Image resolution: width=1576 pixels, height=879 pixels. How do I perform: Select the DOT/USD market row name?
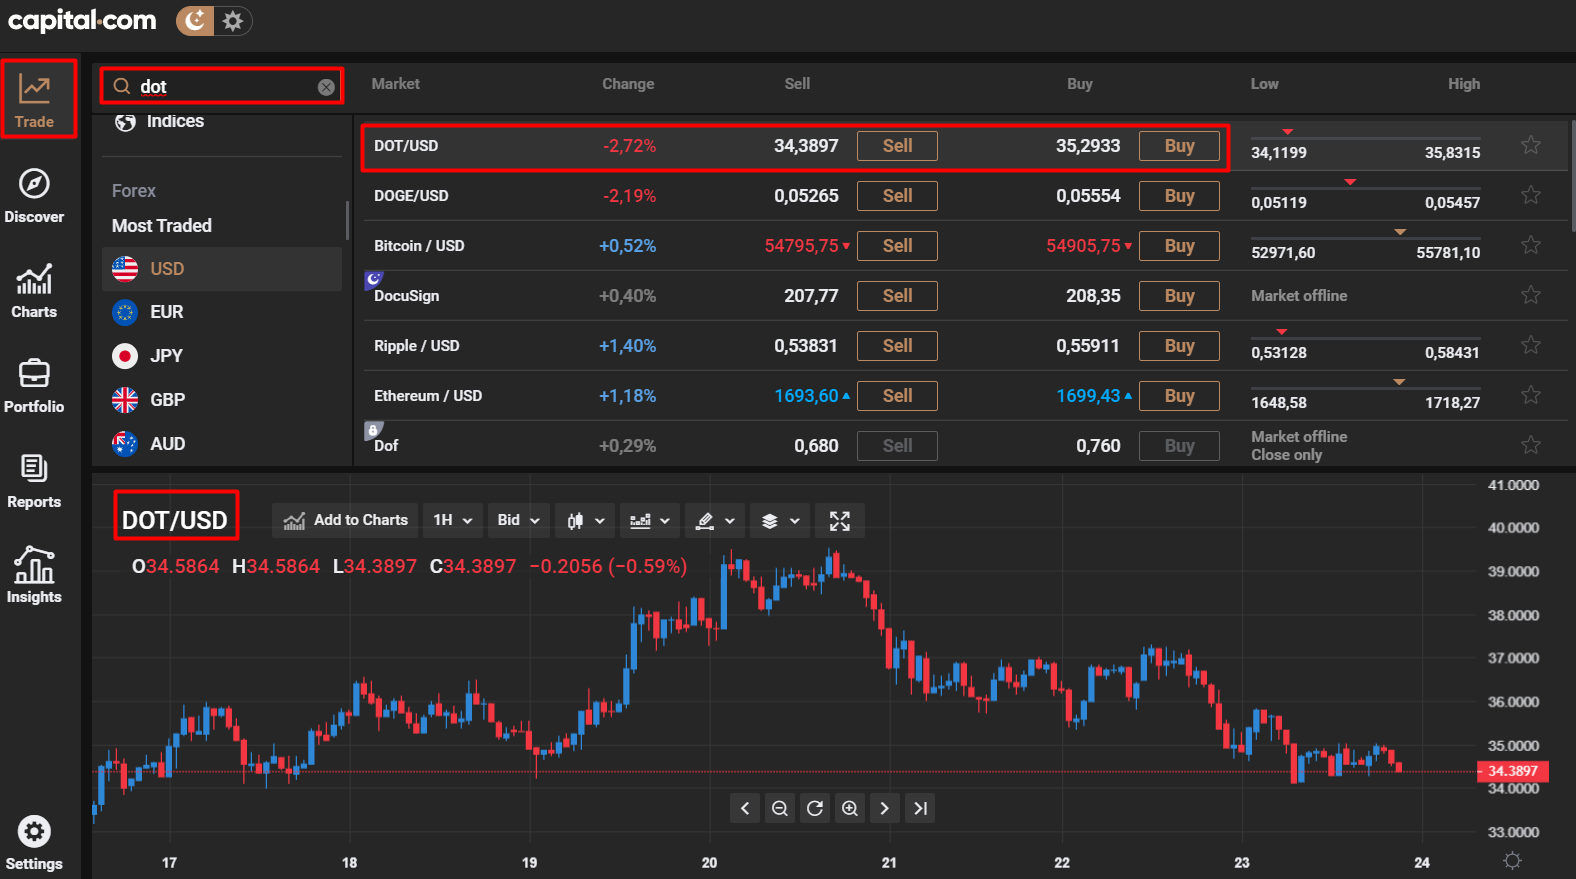pos(406,146)
